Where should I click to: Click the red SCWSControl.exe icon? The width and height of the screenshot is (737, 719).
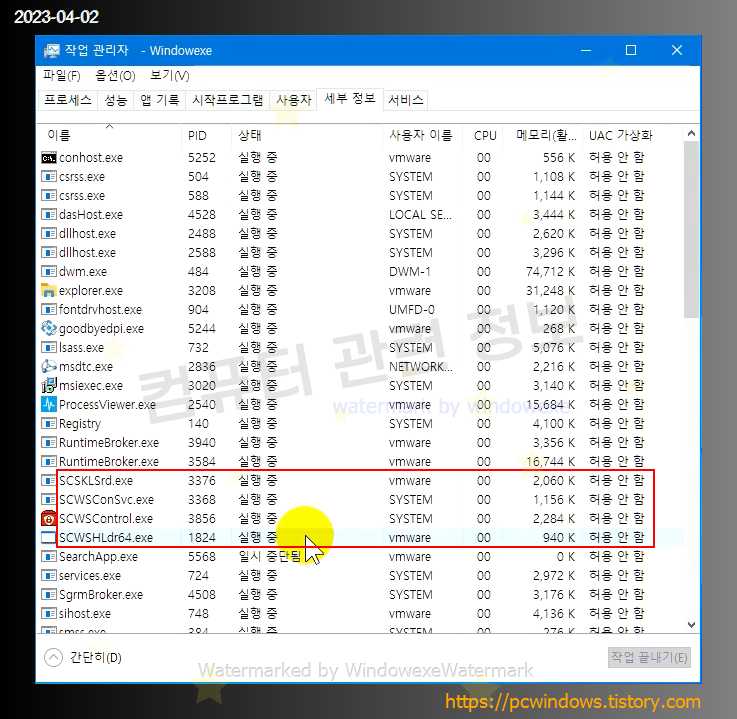tap(48, 518)
